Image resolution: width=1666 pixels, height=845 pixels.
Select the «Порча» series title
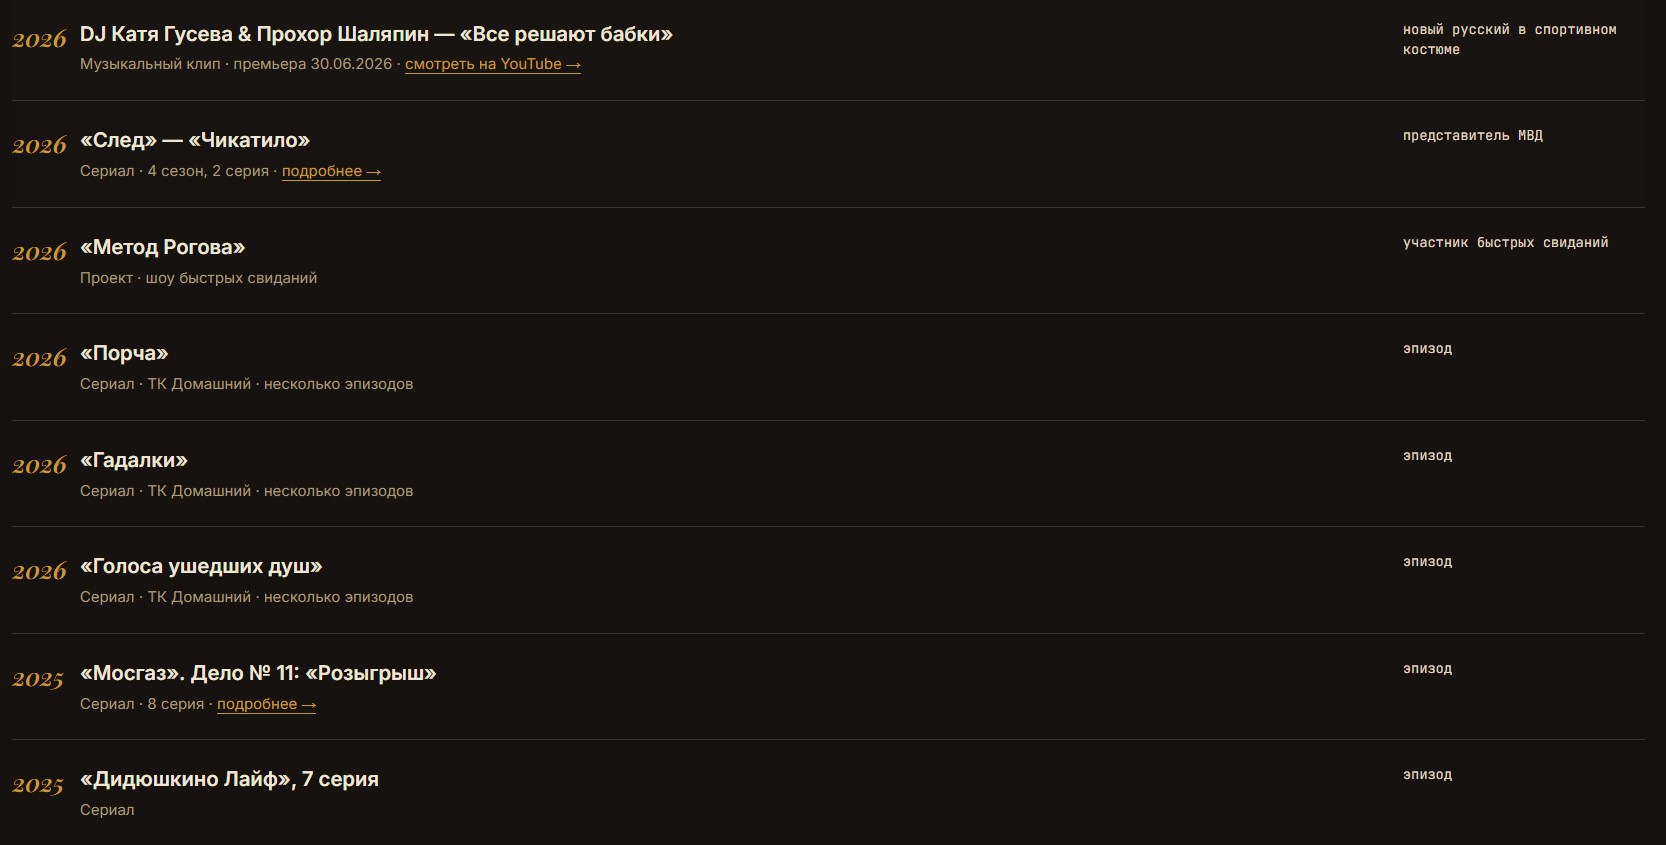pyautogui.click(x=124, y=353)
